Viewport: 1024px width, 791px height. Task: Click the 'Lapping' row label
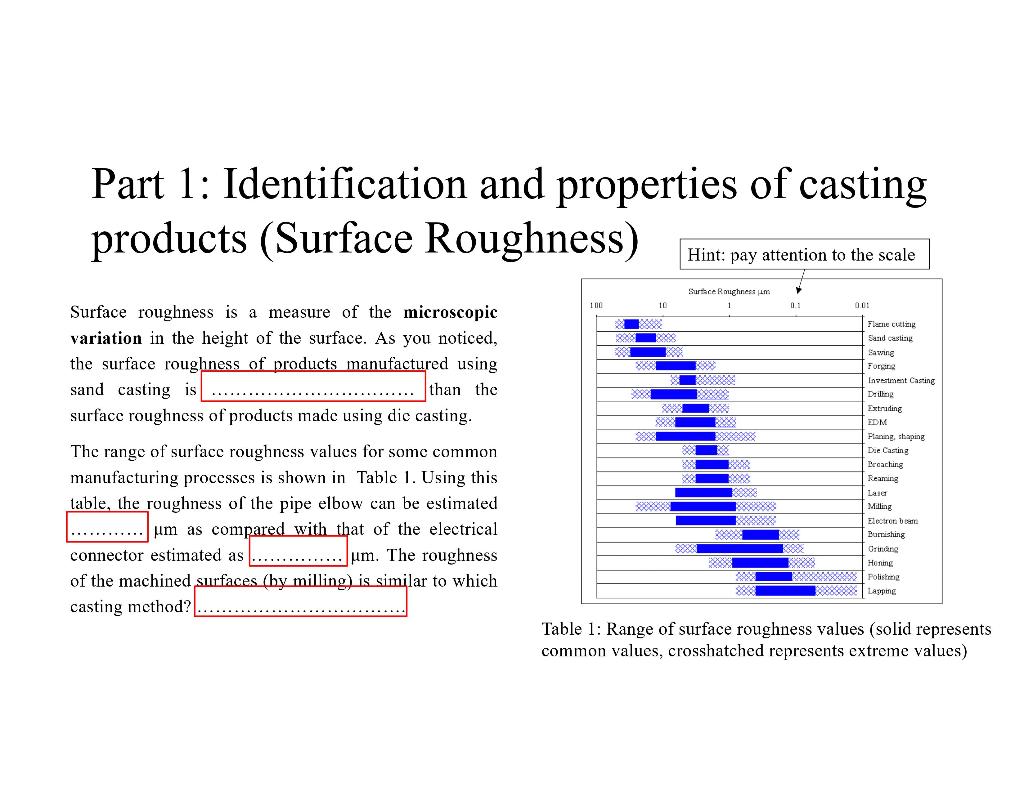click(x=881, y=590)
